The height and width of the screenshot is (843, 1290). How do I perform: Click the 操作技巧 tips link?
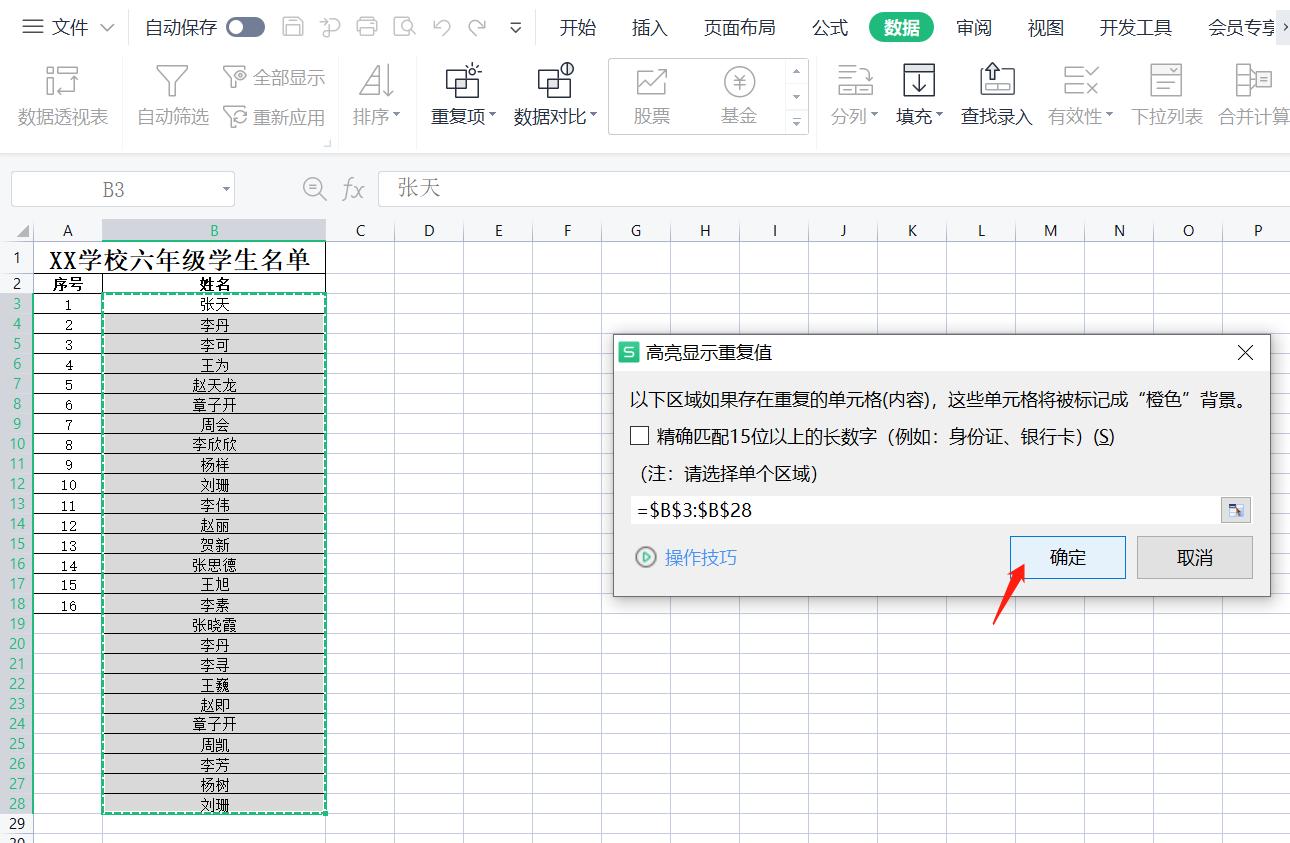[700, 558]
